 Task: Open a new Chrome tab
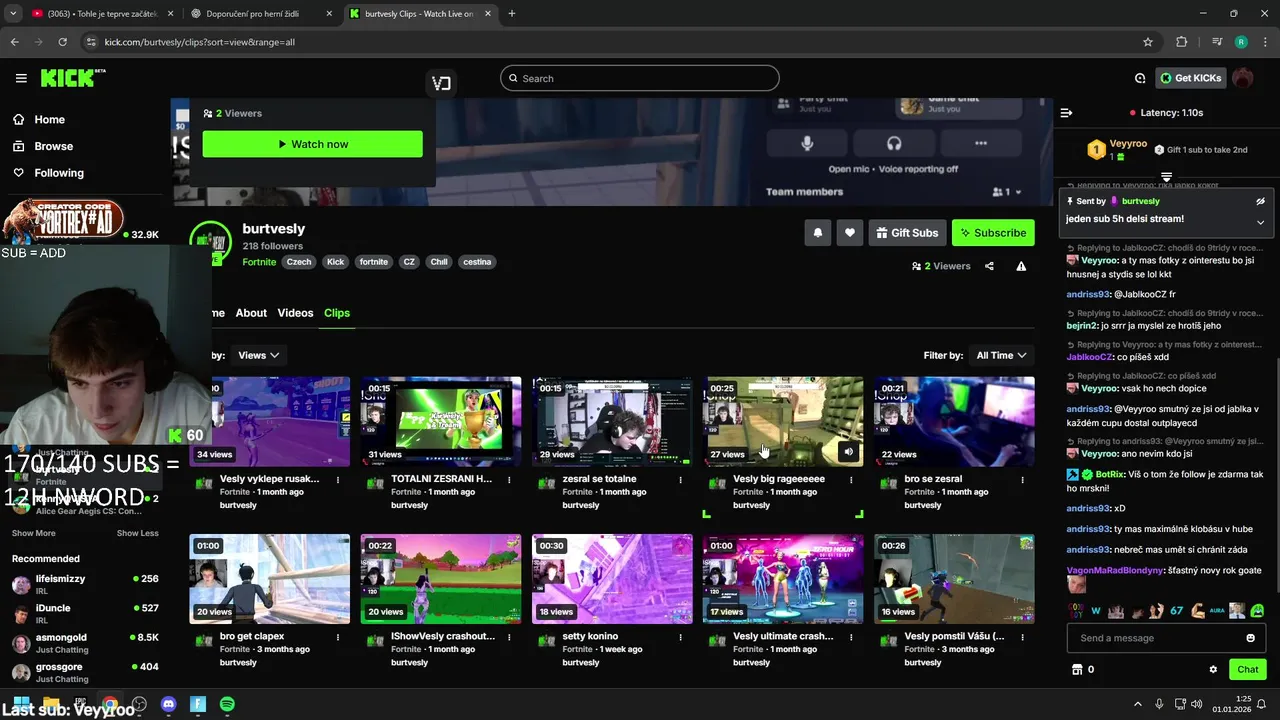tap(512, 13)
